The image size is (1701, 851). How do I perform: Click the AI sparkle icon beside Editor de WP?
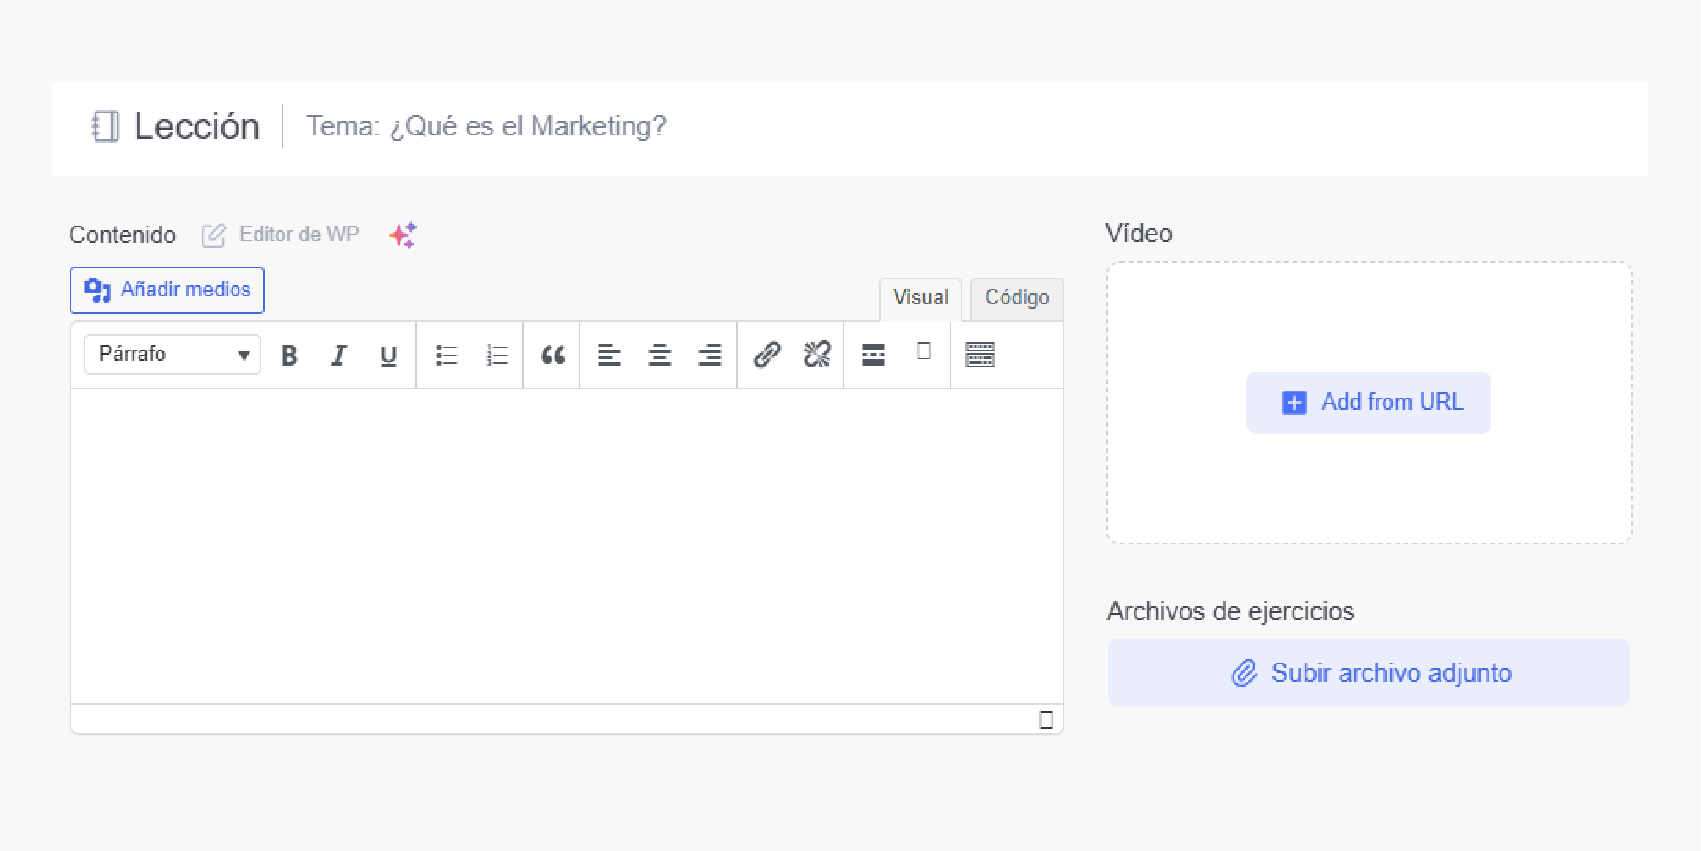403,235
